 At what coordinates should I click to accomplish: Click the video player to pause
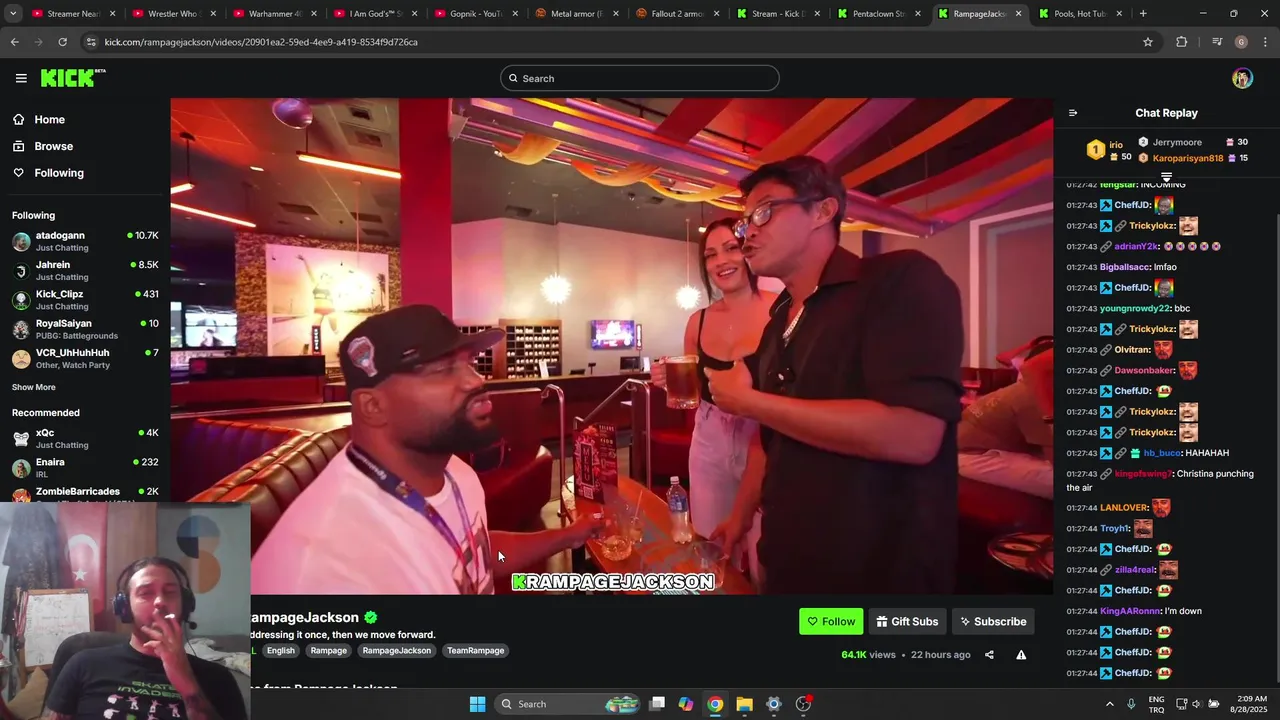click(x=612, y=346)
